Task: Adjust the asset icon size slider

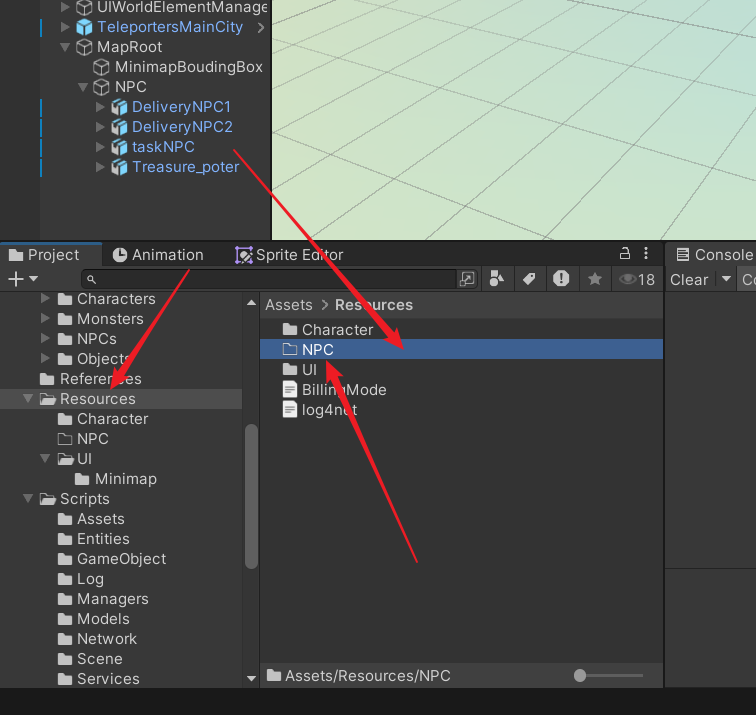Action: pos(581,676)
